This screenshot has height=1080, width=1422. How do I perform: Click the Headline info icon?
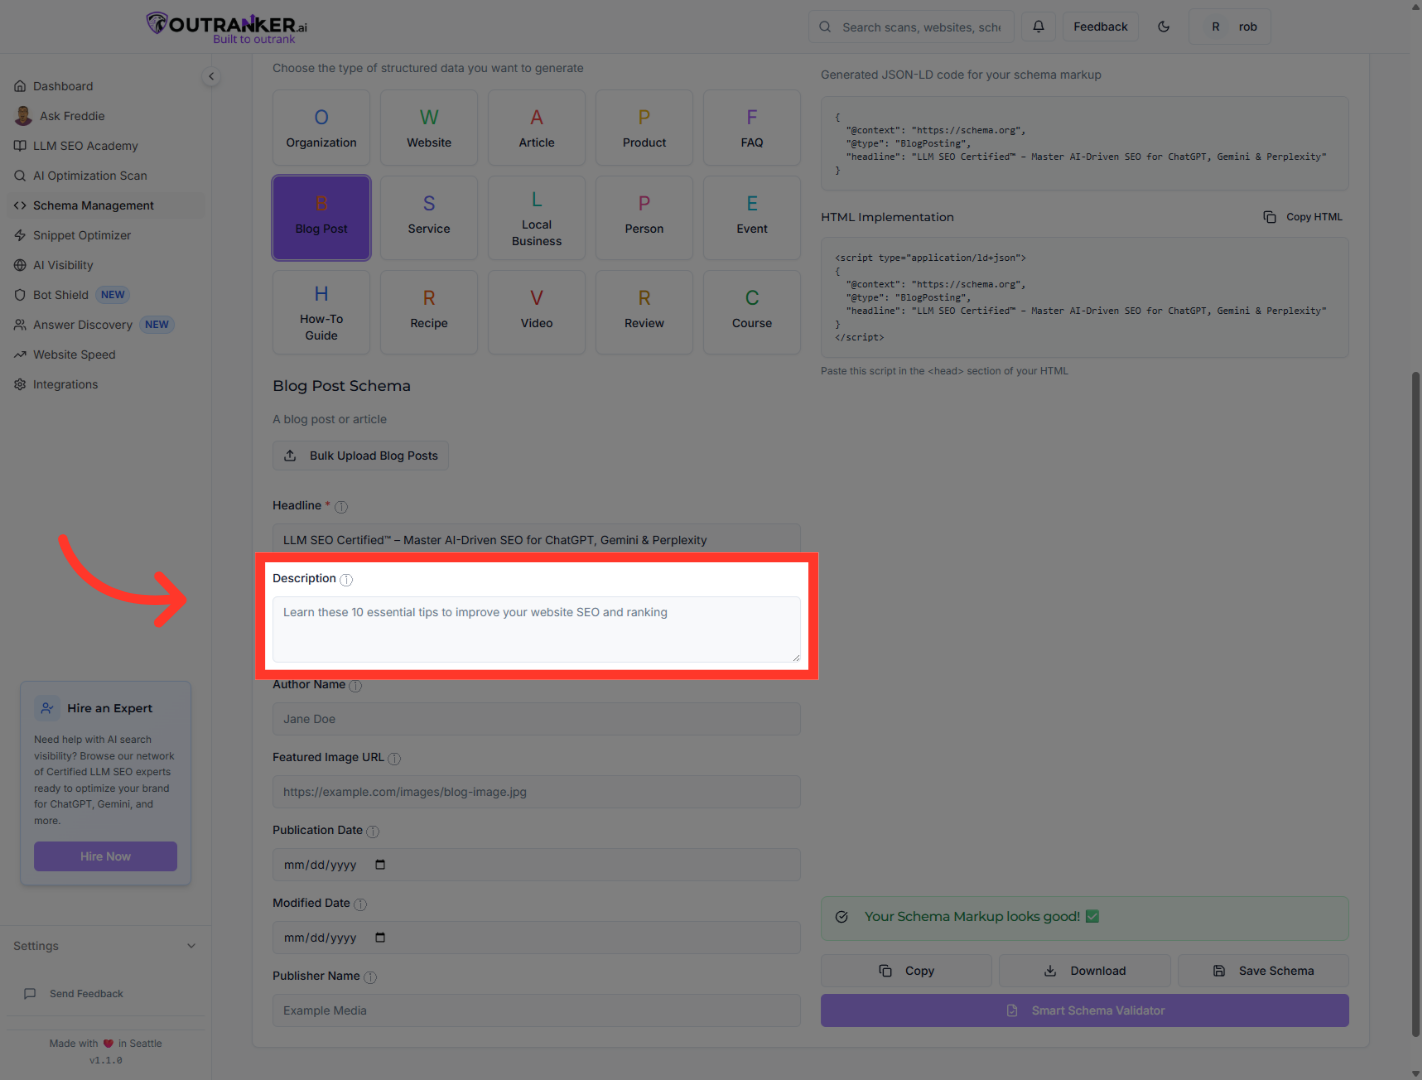pos(341,507)
